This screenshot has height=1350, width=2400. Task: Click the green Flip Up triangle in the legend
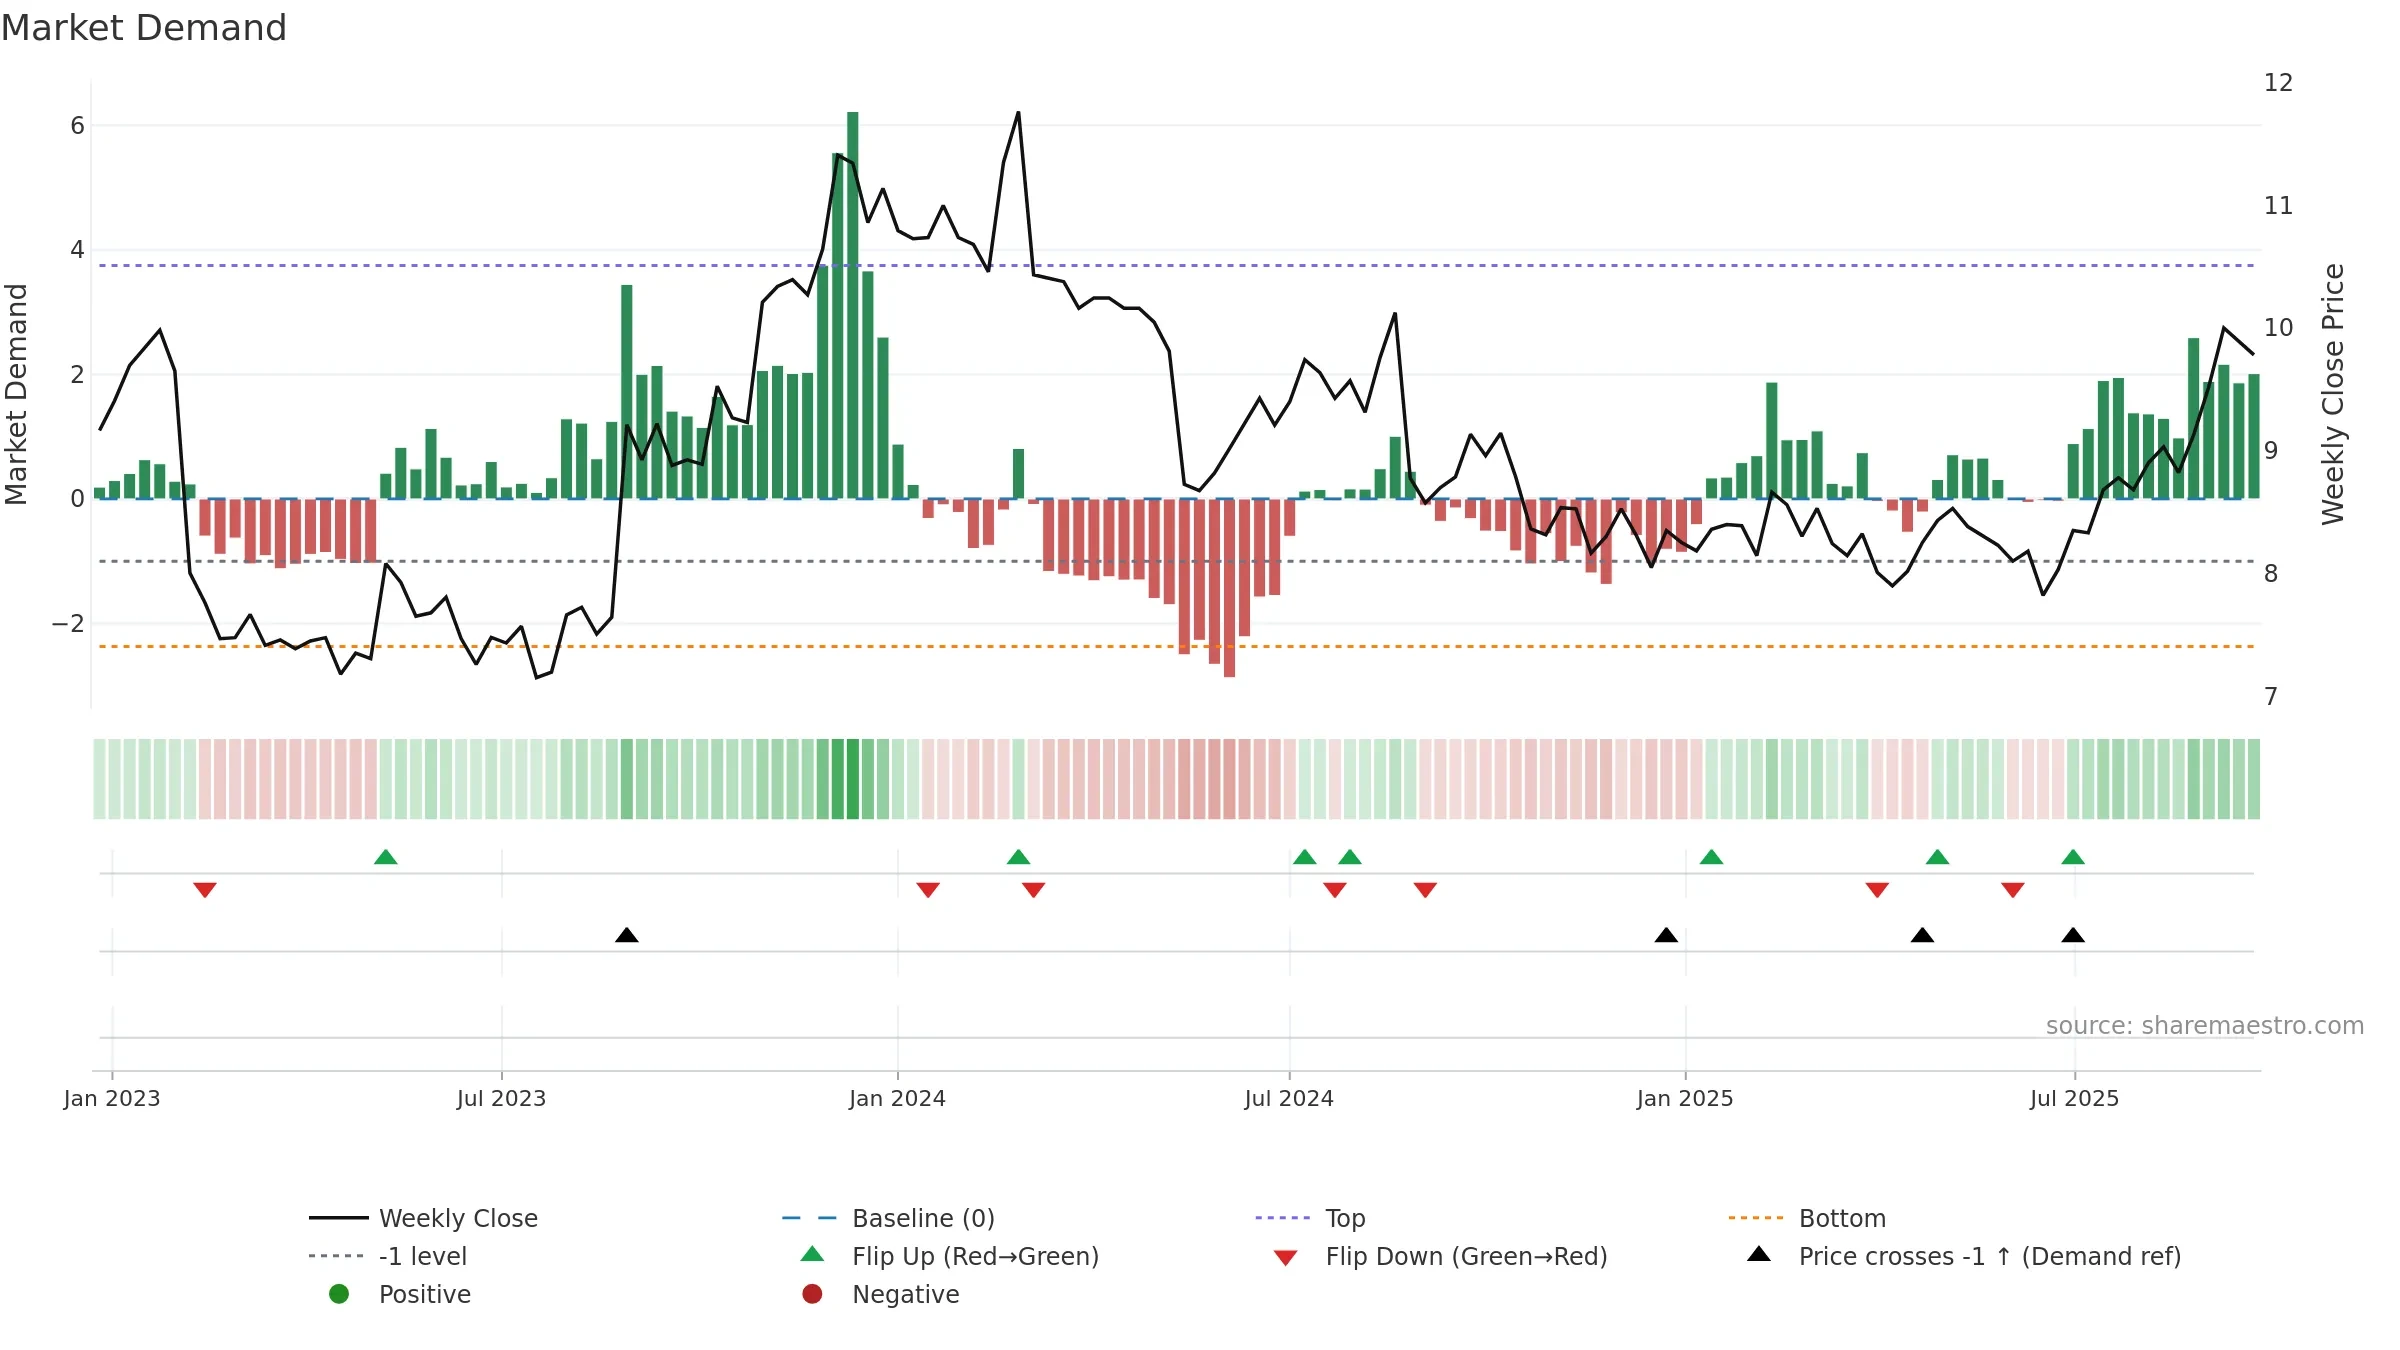coord(812,1254)
